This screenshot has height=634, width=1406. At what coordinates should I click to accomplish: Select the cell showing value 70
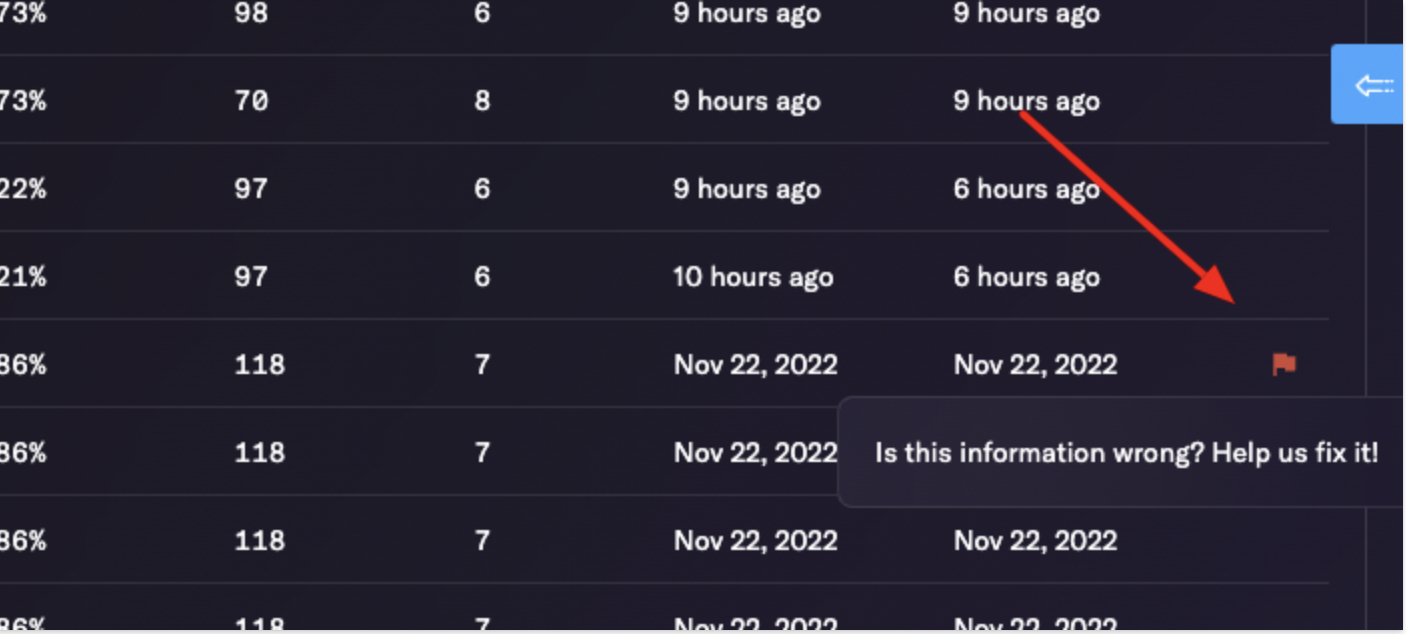click(x=251, y=101)
